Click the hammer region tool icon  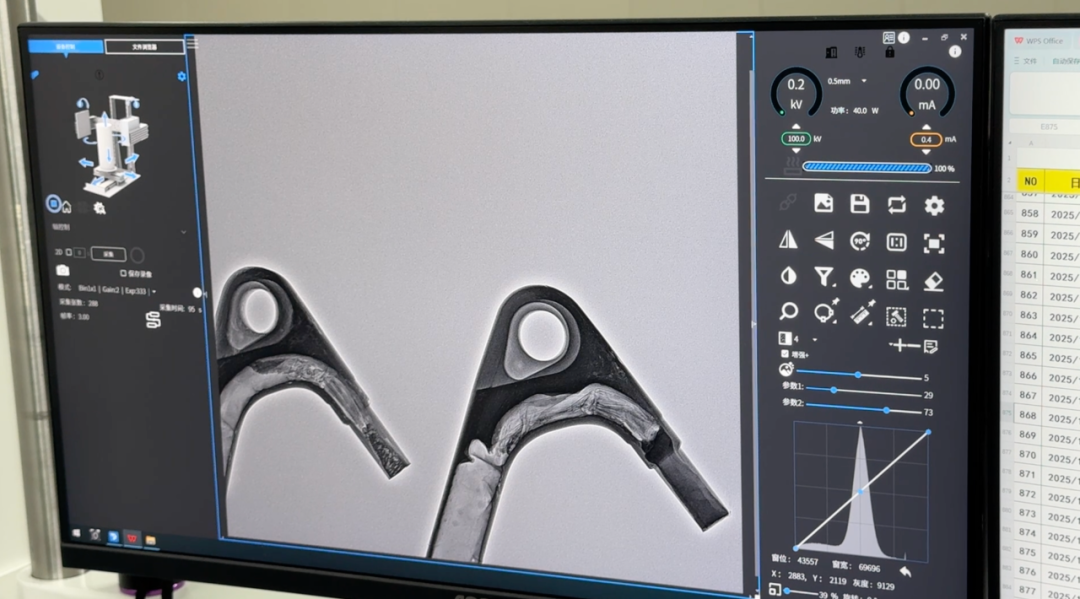point(895,317)
